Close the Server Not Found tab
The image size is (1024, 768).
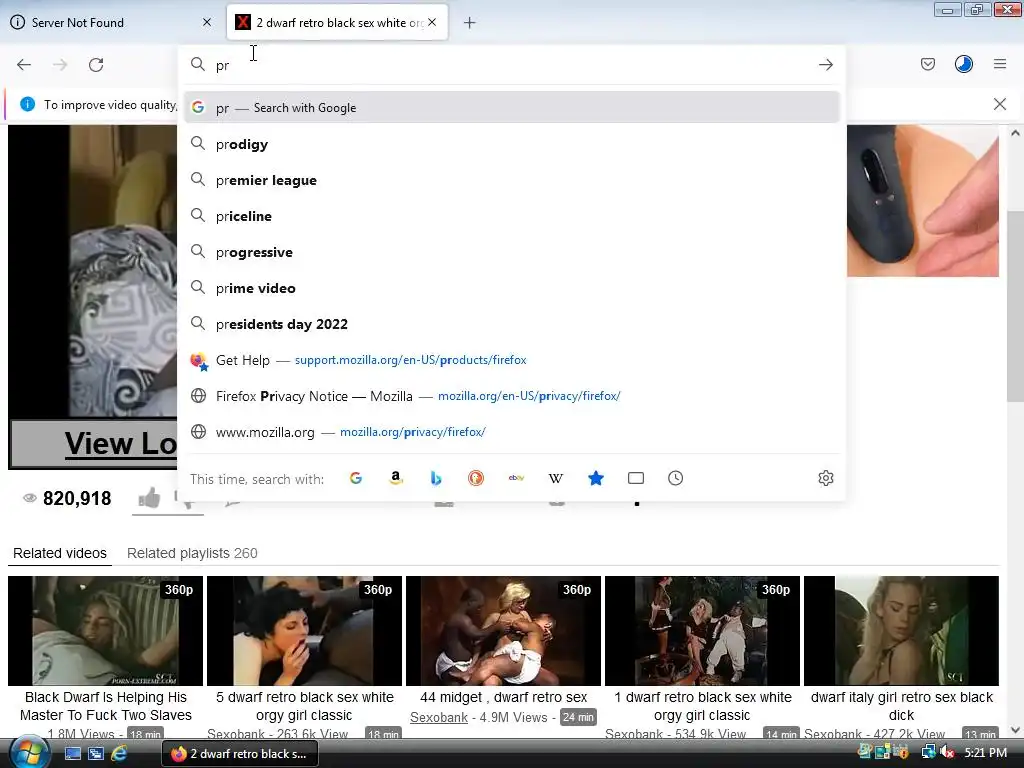[207, 22]
